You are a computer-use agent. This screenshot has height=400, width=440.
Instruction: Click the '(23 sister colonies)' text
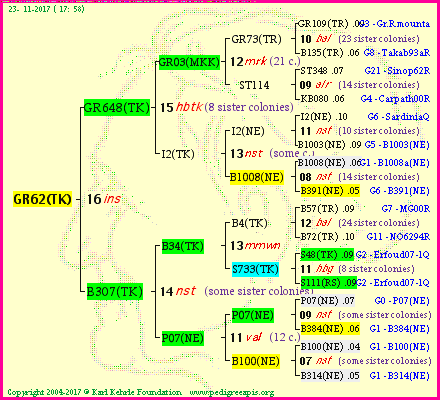pyautogui.click(x=379, y=39)
